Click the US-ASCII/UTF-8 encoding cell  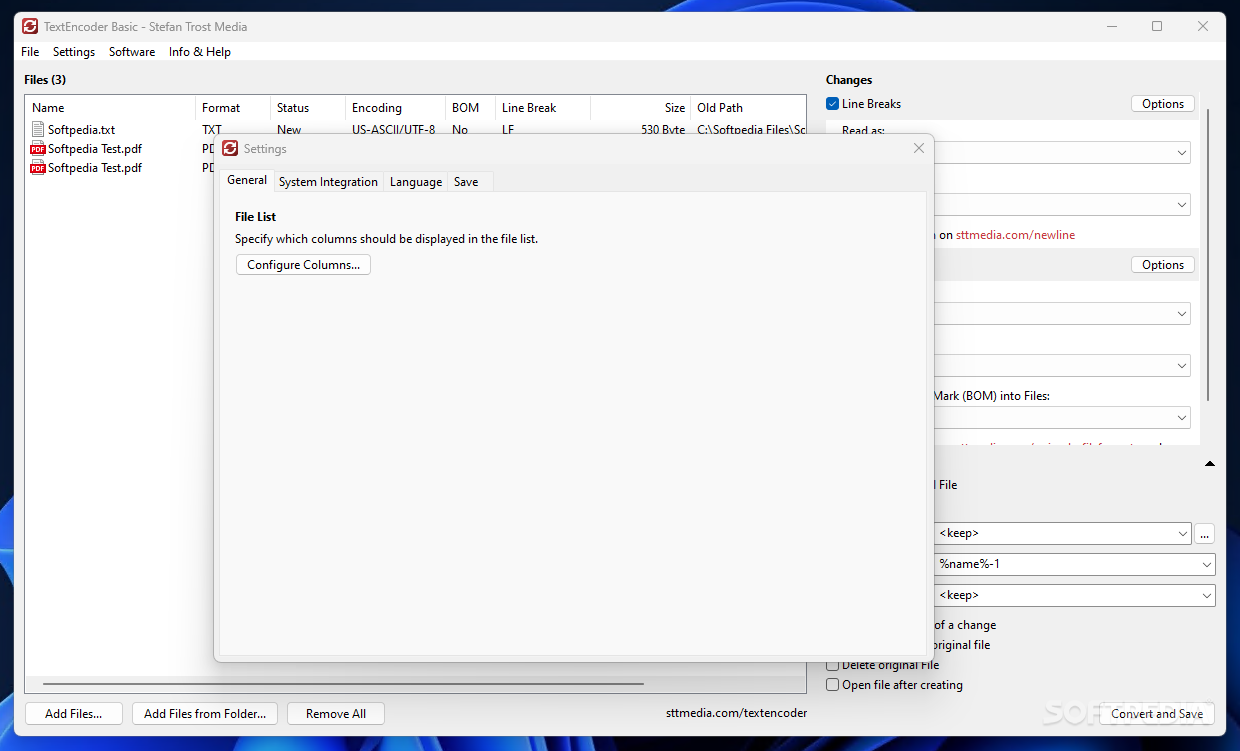tap(393, 130)
